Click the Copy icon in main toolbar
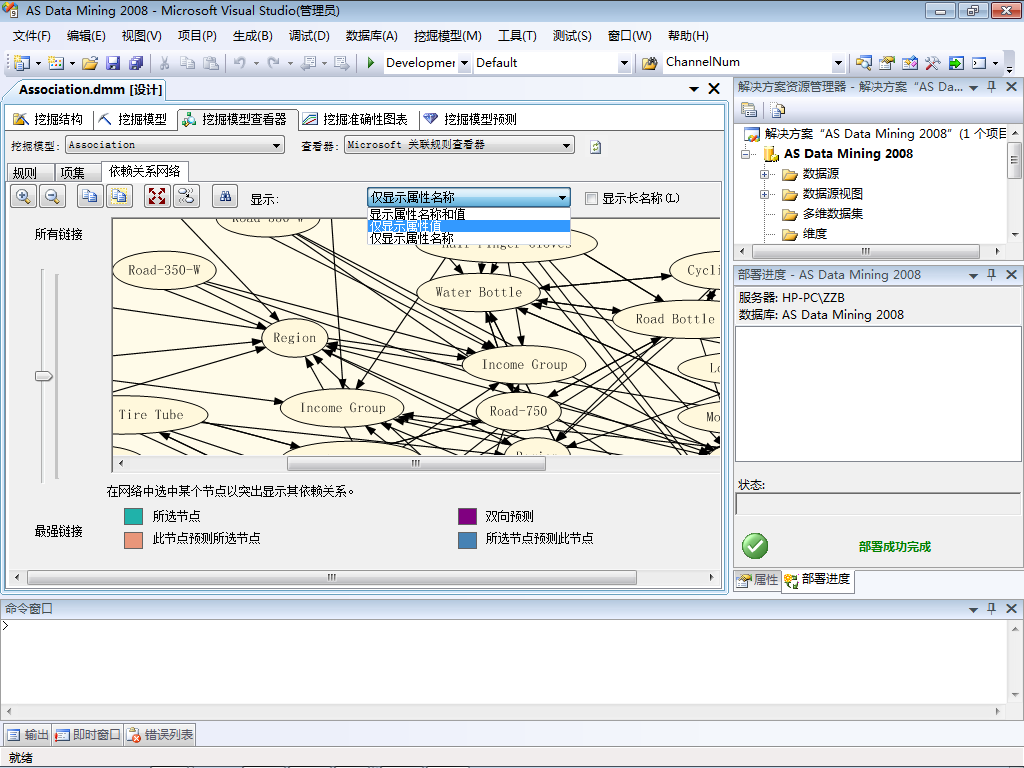This screenshot has width=1024, height=768. (187, 63)
